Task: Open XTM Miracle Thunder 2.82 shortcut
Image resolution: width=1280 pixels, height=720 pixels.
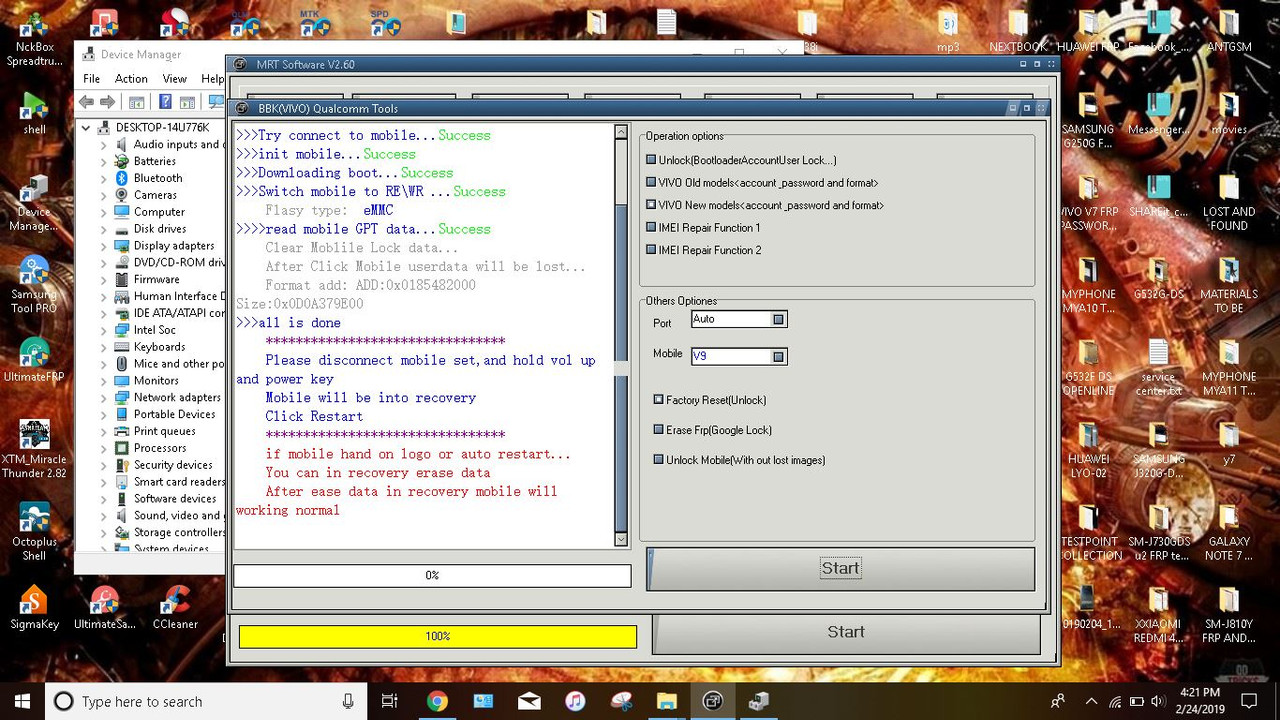Action: pos(34,449)
